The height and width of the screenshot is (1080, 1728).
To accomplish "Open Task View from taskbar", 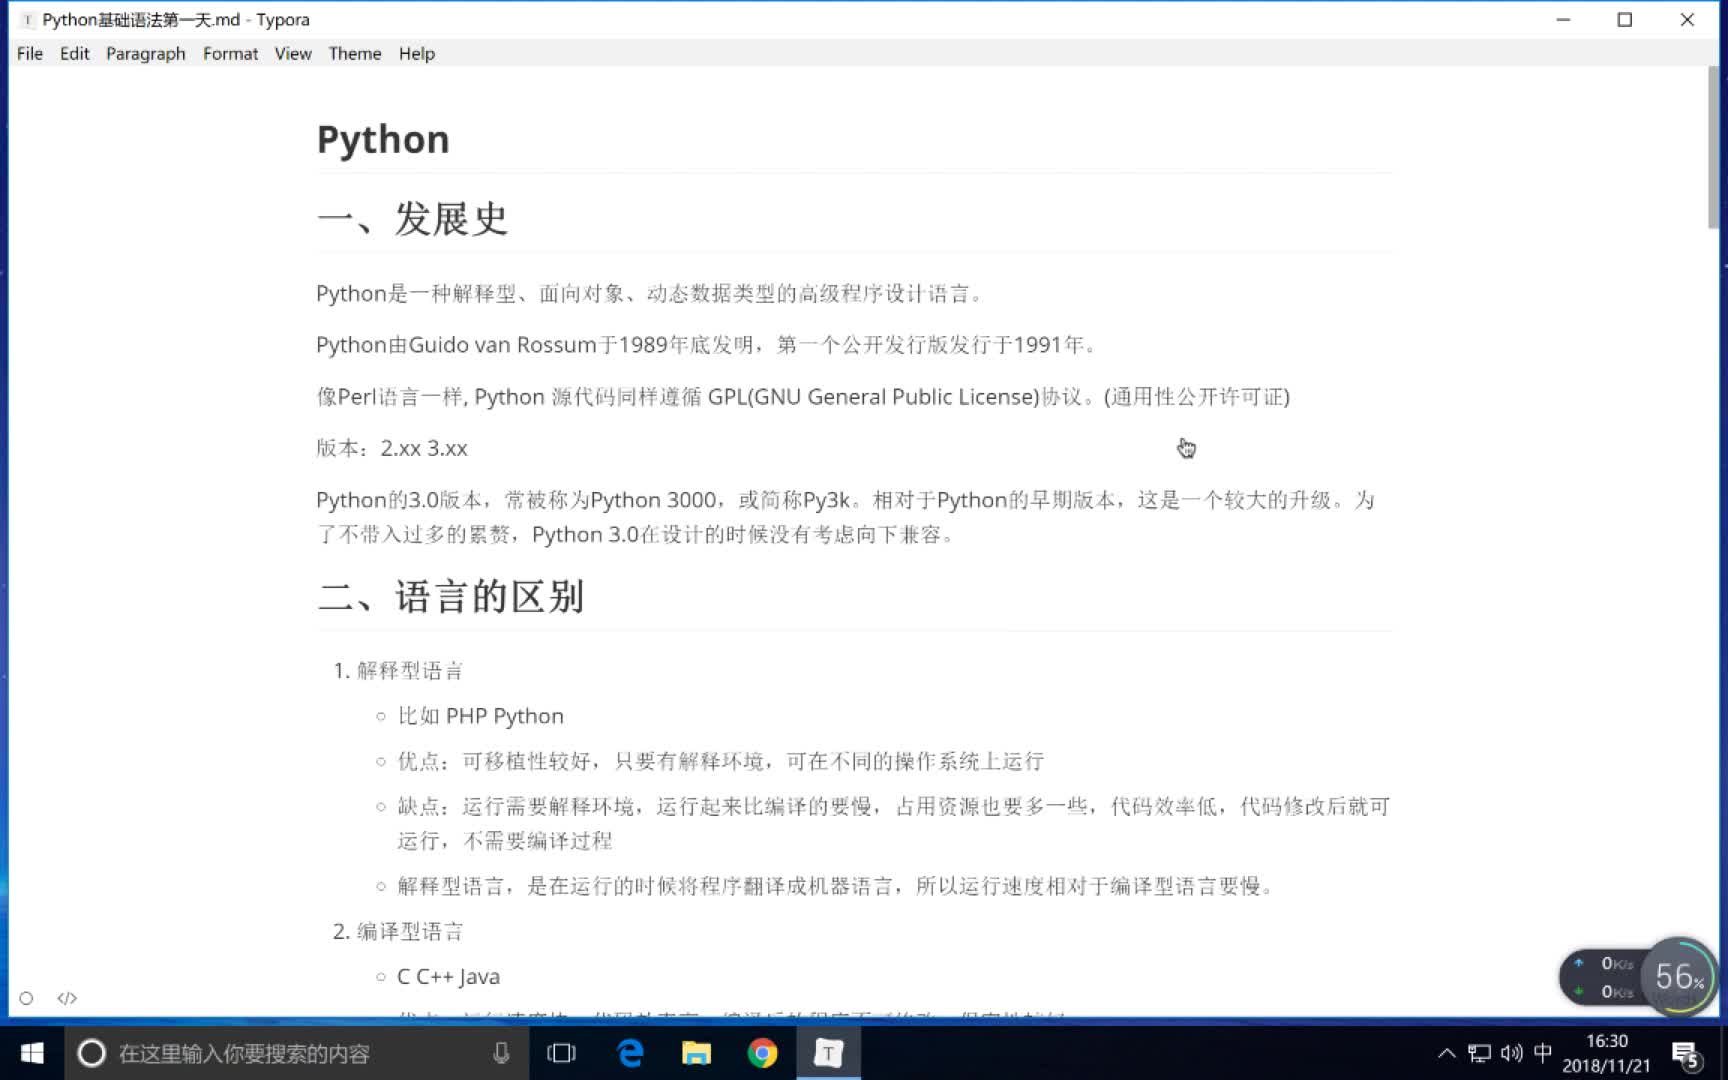I will tap(562, 1053).
